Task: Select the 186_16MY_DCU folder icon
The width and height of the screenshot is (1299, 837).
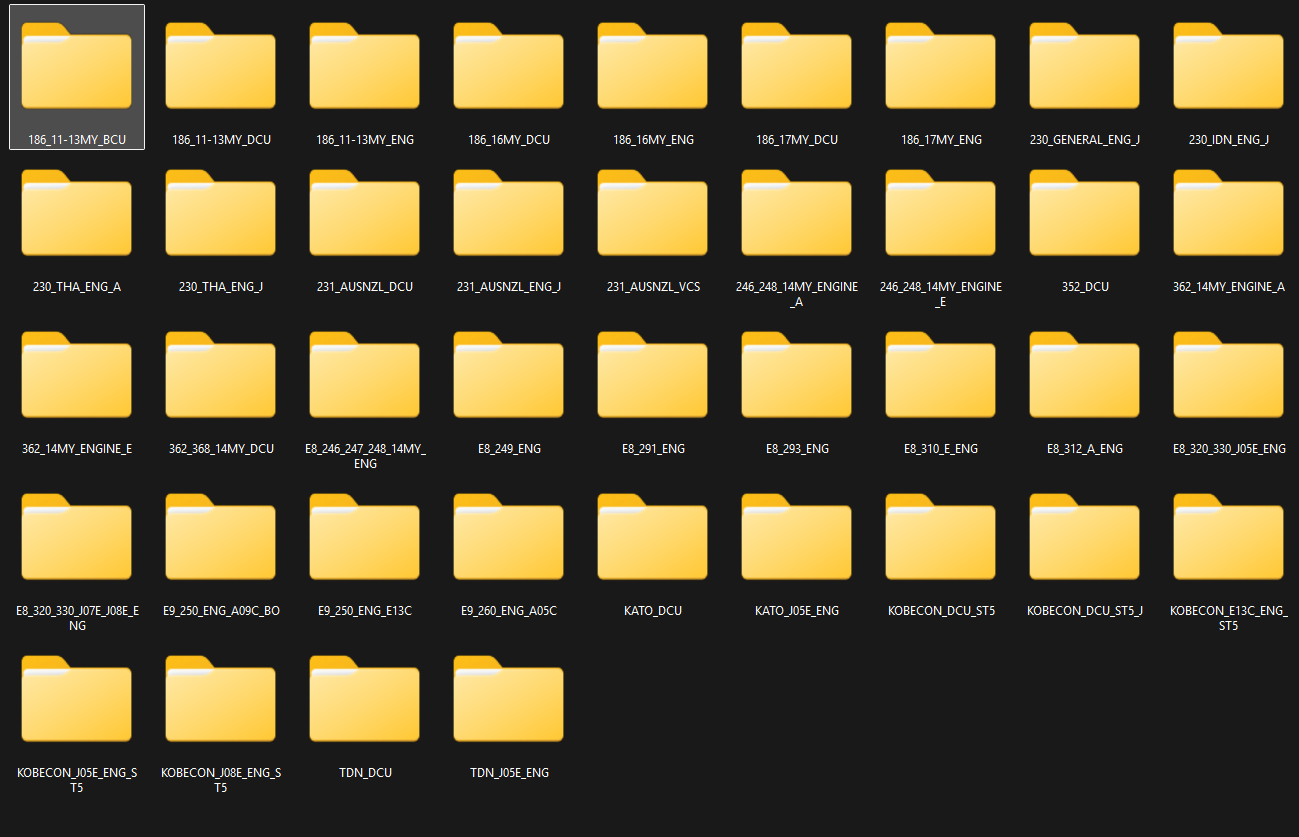Action: [x=508, y=65]
